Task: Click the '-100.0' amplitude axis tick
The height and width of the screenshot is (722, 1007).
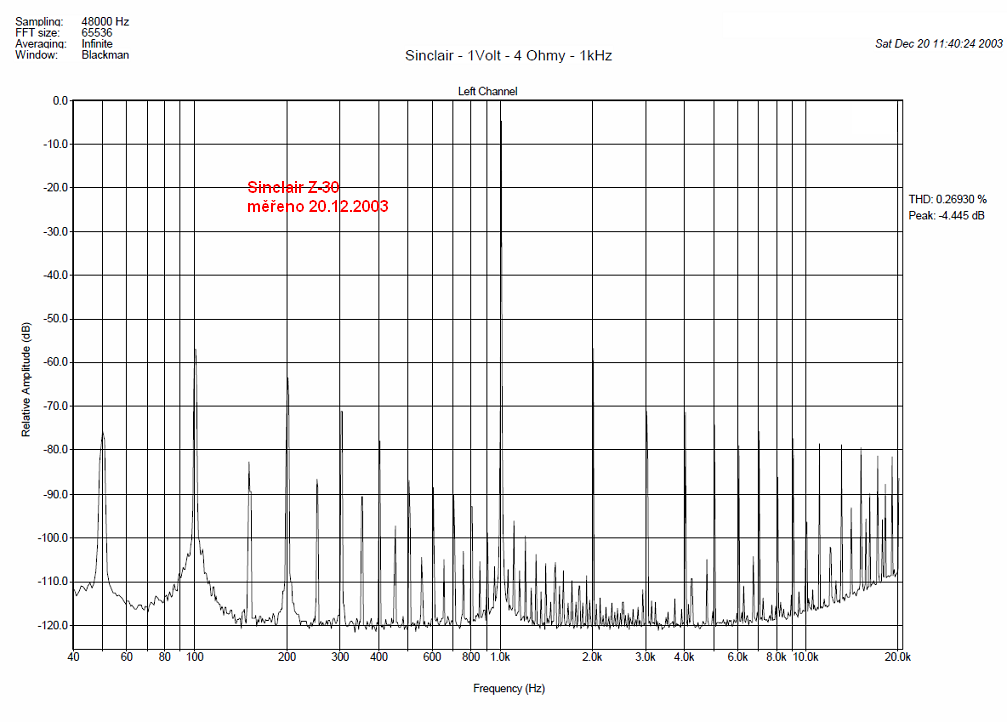Action: pyautogui.click(x=53, y=538)
